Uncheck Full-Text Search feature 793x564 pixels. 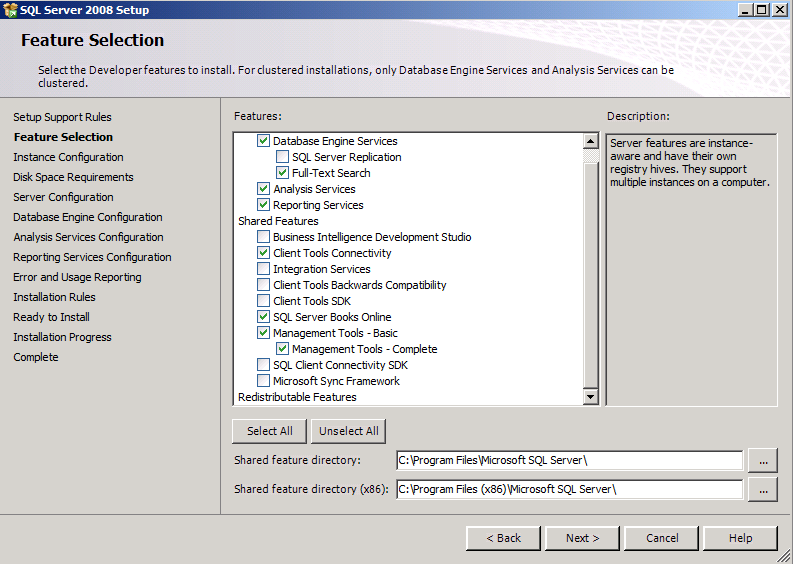282,173
